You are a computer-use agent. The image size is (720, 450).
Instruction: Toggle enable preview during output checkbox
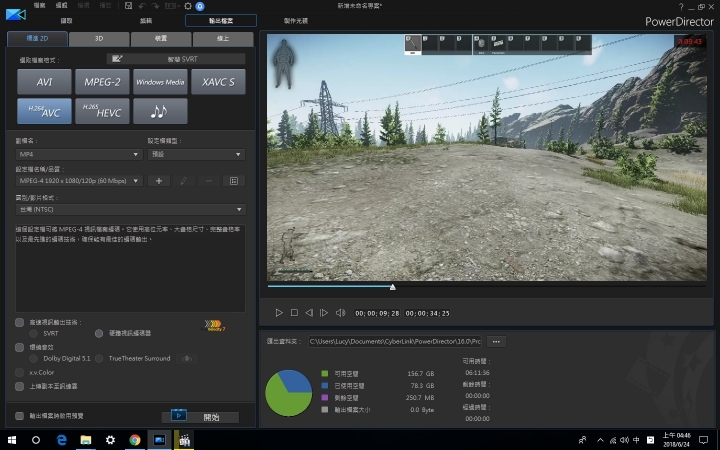coord(19,416)
